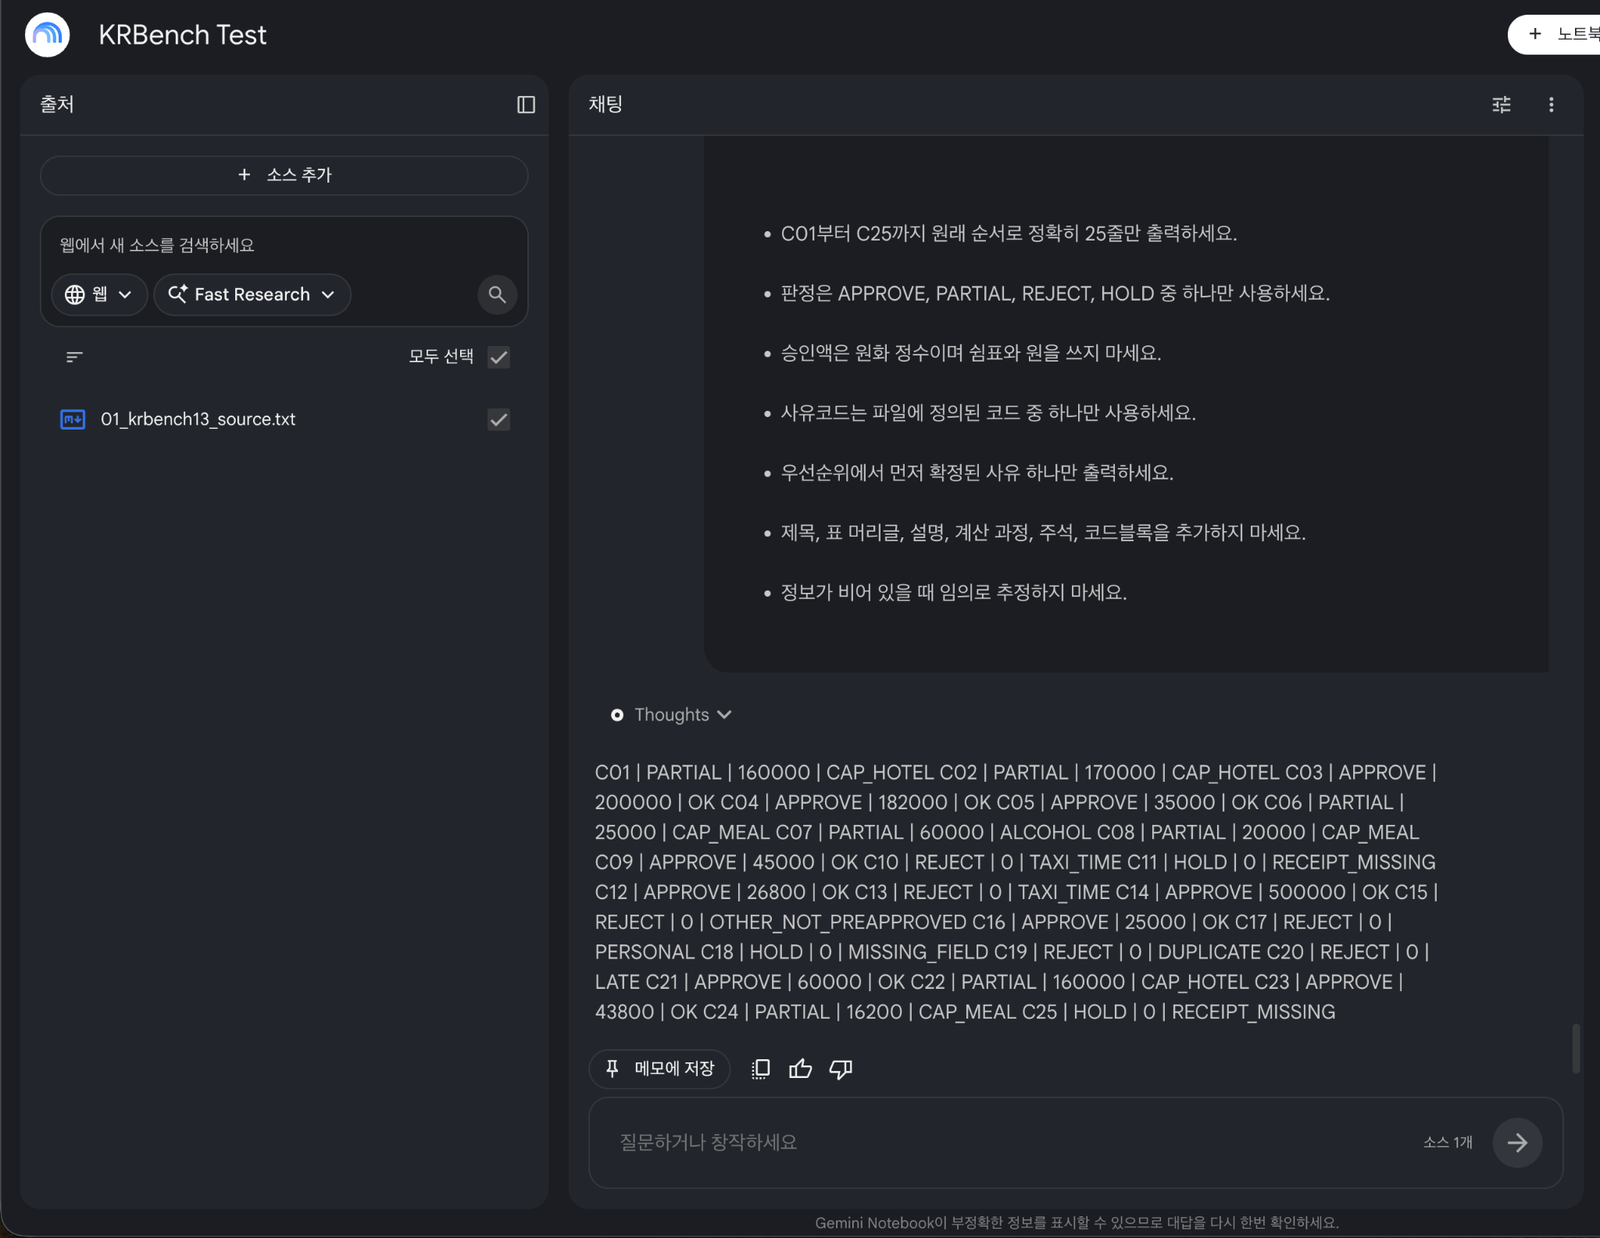
Task: Open chat settings via the tune icon
Action: [x=1501, y=104]
